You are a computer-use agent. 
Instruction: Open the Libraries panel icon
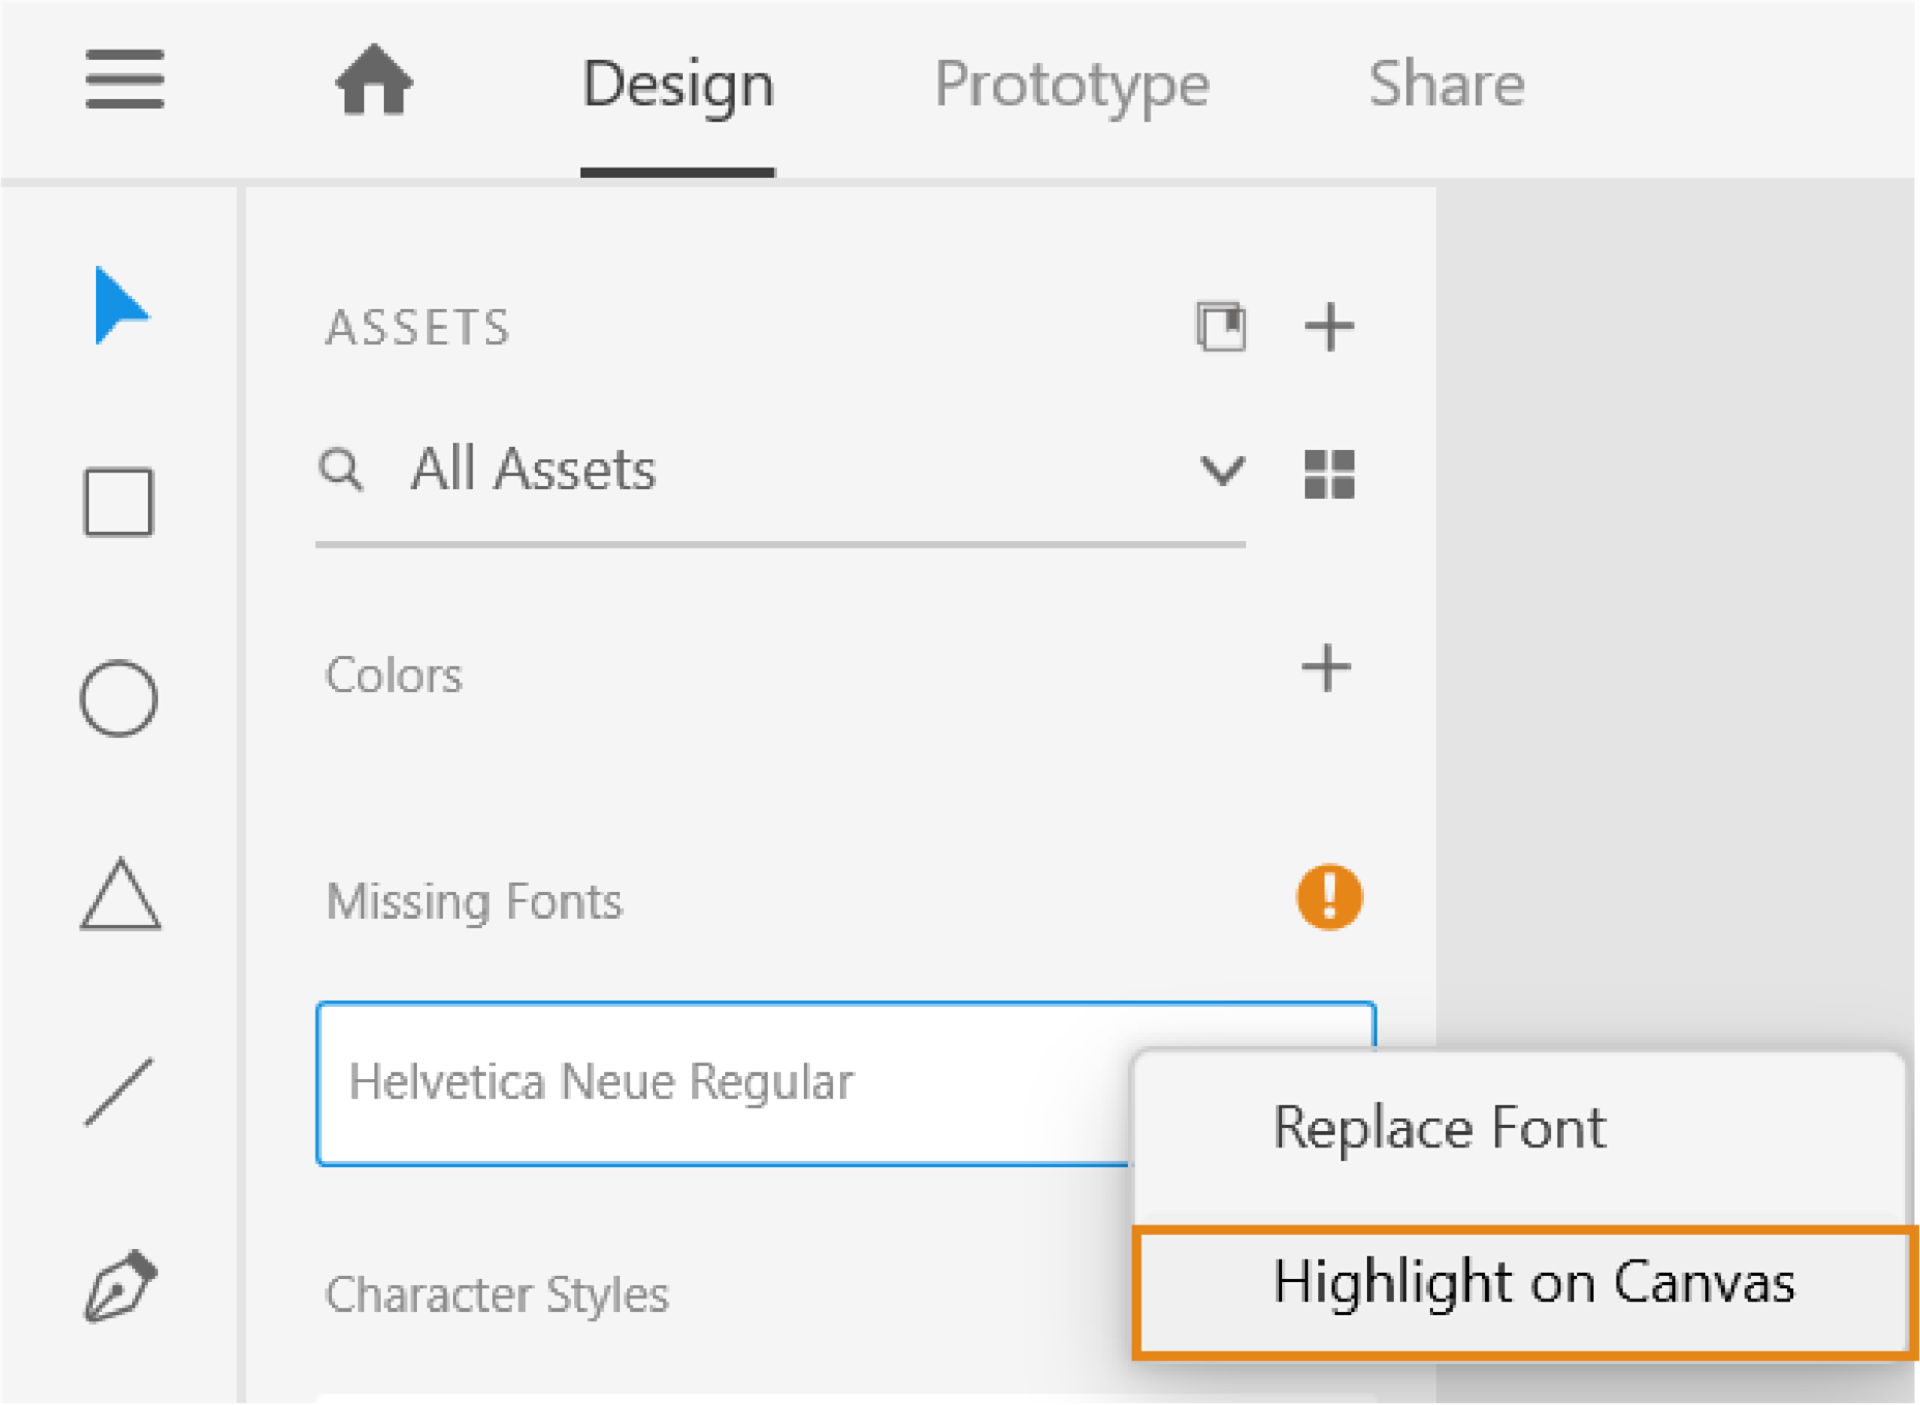pyautogui.click(x=1220, y=326)
